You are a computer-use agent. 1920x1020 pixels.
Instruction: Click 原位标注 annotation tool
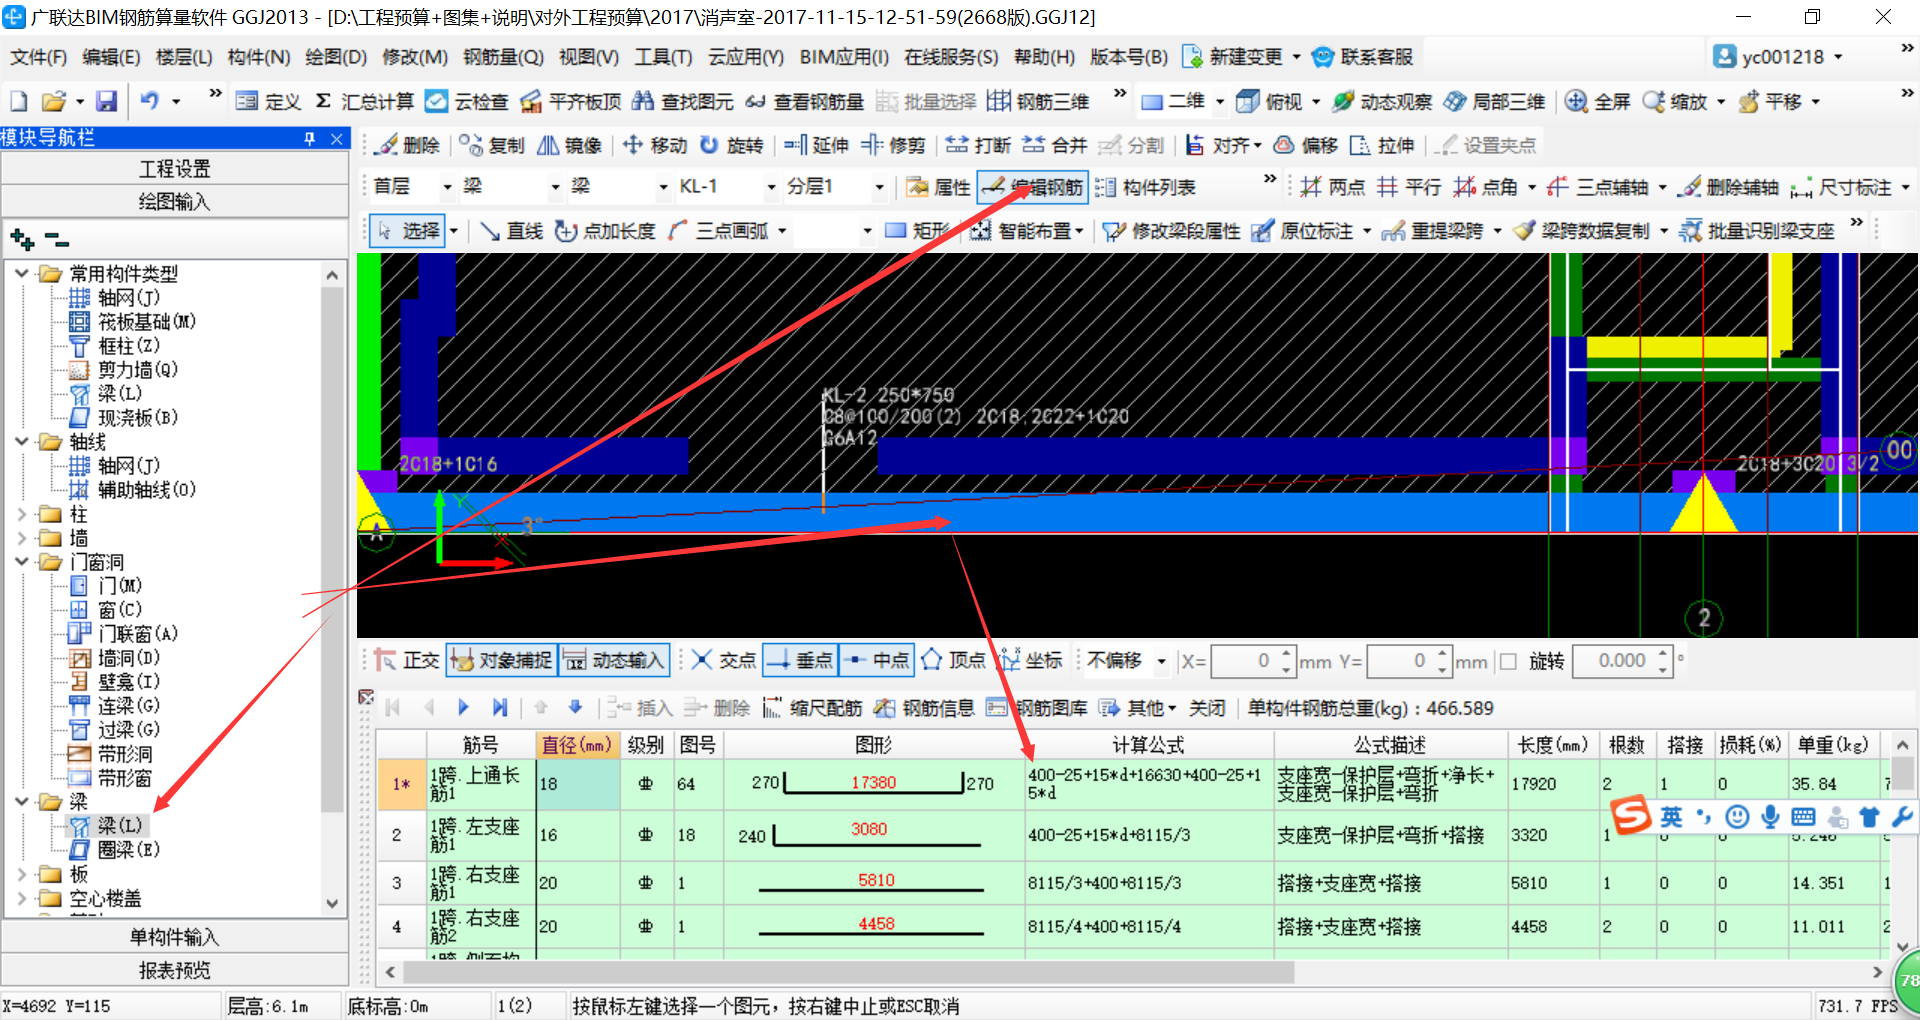click(1303, 231)
